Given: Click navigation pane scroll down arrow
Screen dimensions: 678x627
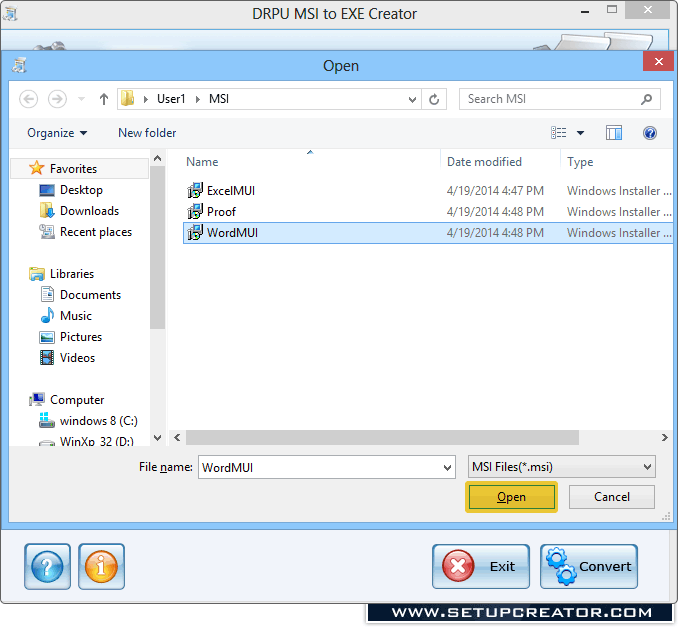Looking at the screenshot, I should [x=158, y=438].
